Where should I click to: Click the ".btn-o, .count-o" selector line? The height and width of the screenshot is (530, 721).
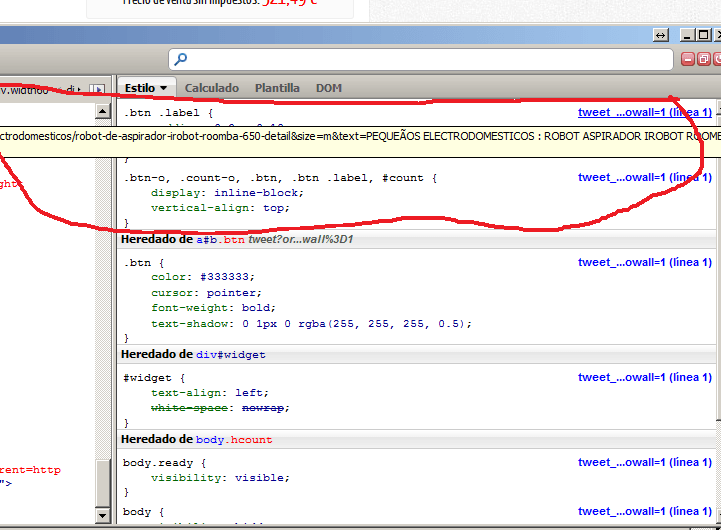[280, 178]
